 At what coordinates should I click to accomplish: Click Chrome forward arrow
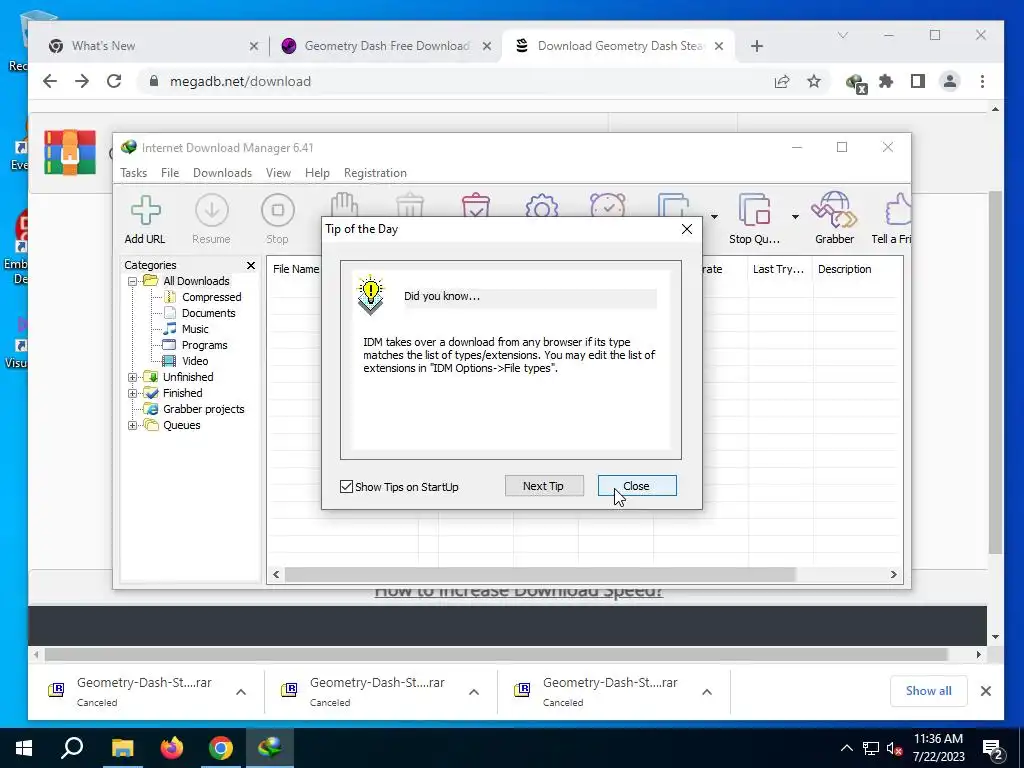tap(82, 81)
